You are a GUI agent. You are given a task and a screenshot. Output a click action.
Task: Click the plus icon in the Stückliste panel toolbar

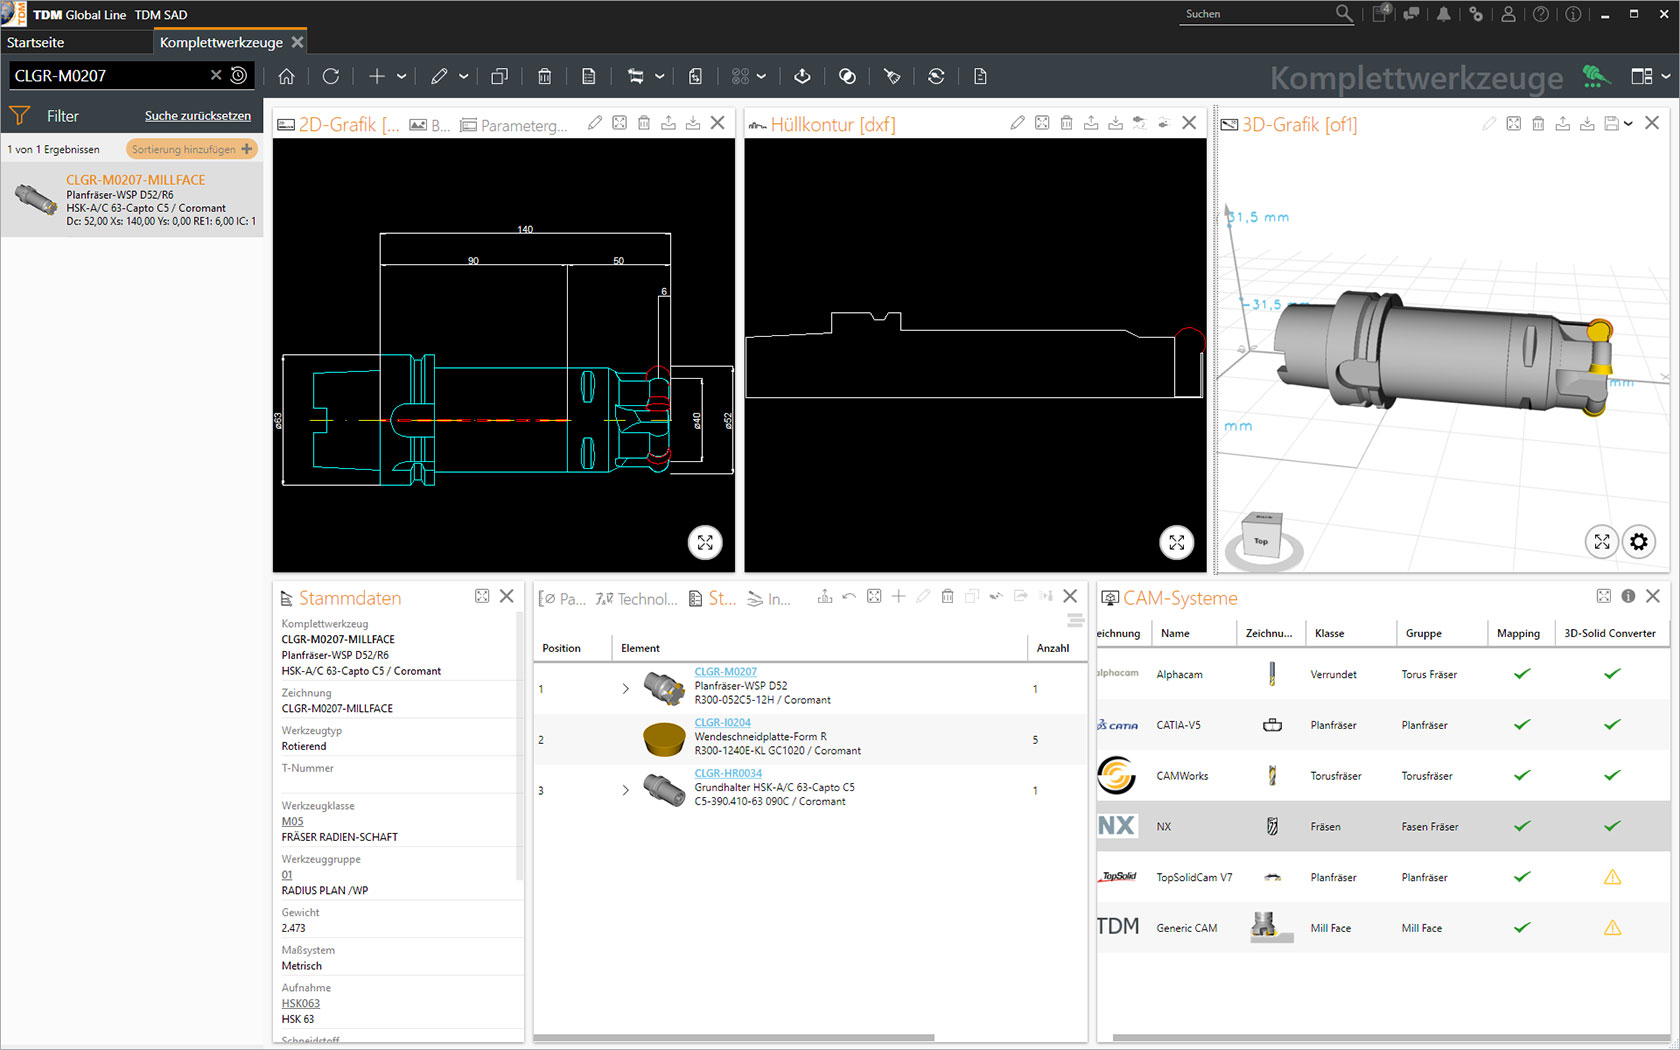point(898,596)
